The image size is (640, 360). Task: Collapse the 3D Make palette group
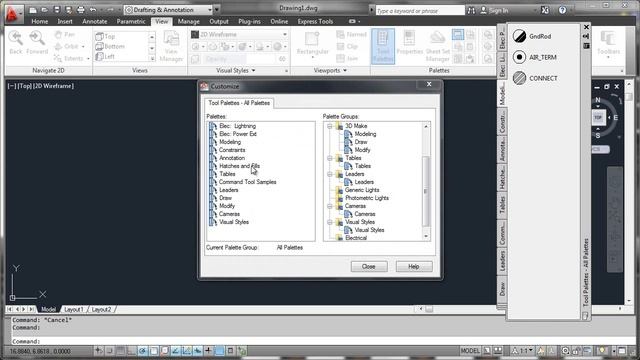tap(329, 126)
